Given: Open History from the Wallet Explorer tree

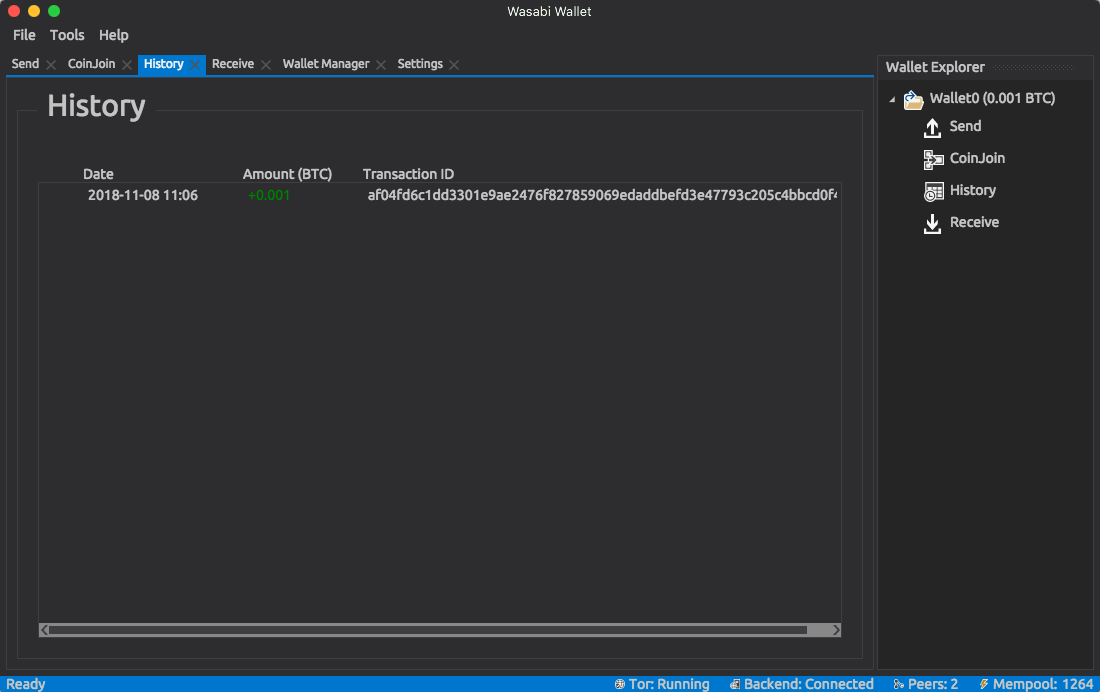Looking at the screenshot, I should (x=973, y=190).
